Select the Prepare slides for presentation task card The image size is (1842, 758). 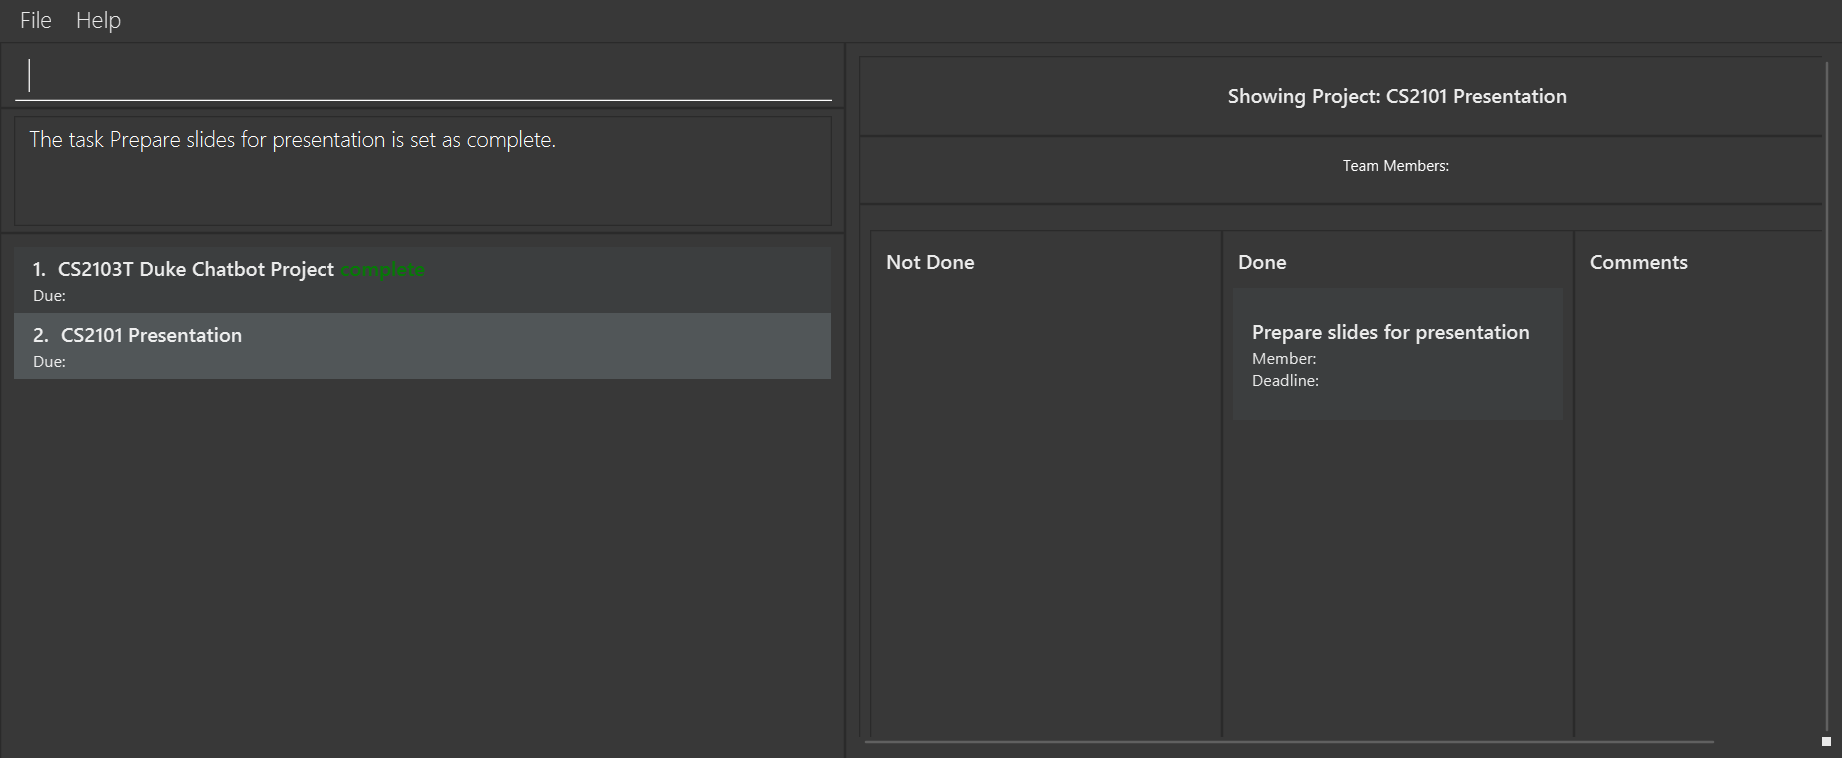1397,354
